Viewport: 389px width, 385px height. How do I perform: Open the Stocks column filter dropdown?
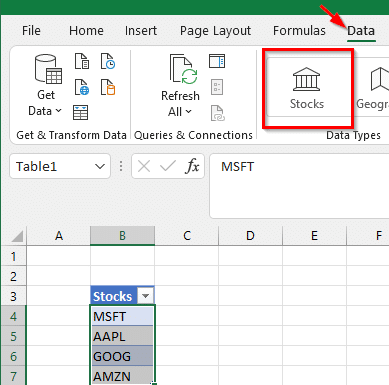click(146, 296)
